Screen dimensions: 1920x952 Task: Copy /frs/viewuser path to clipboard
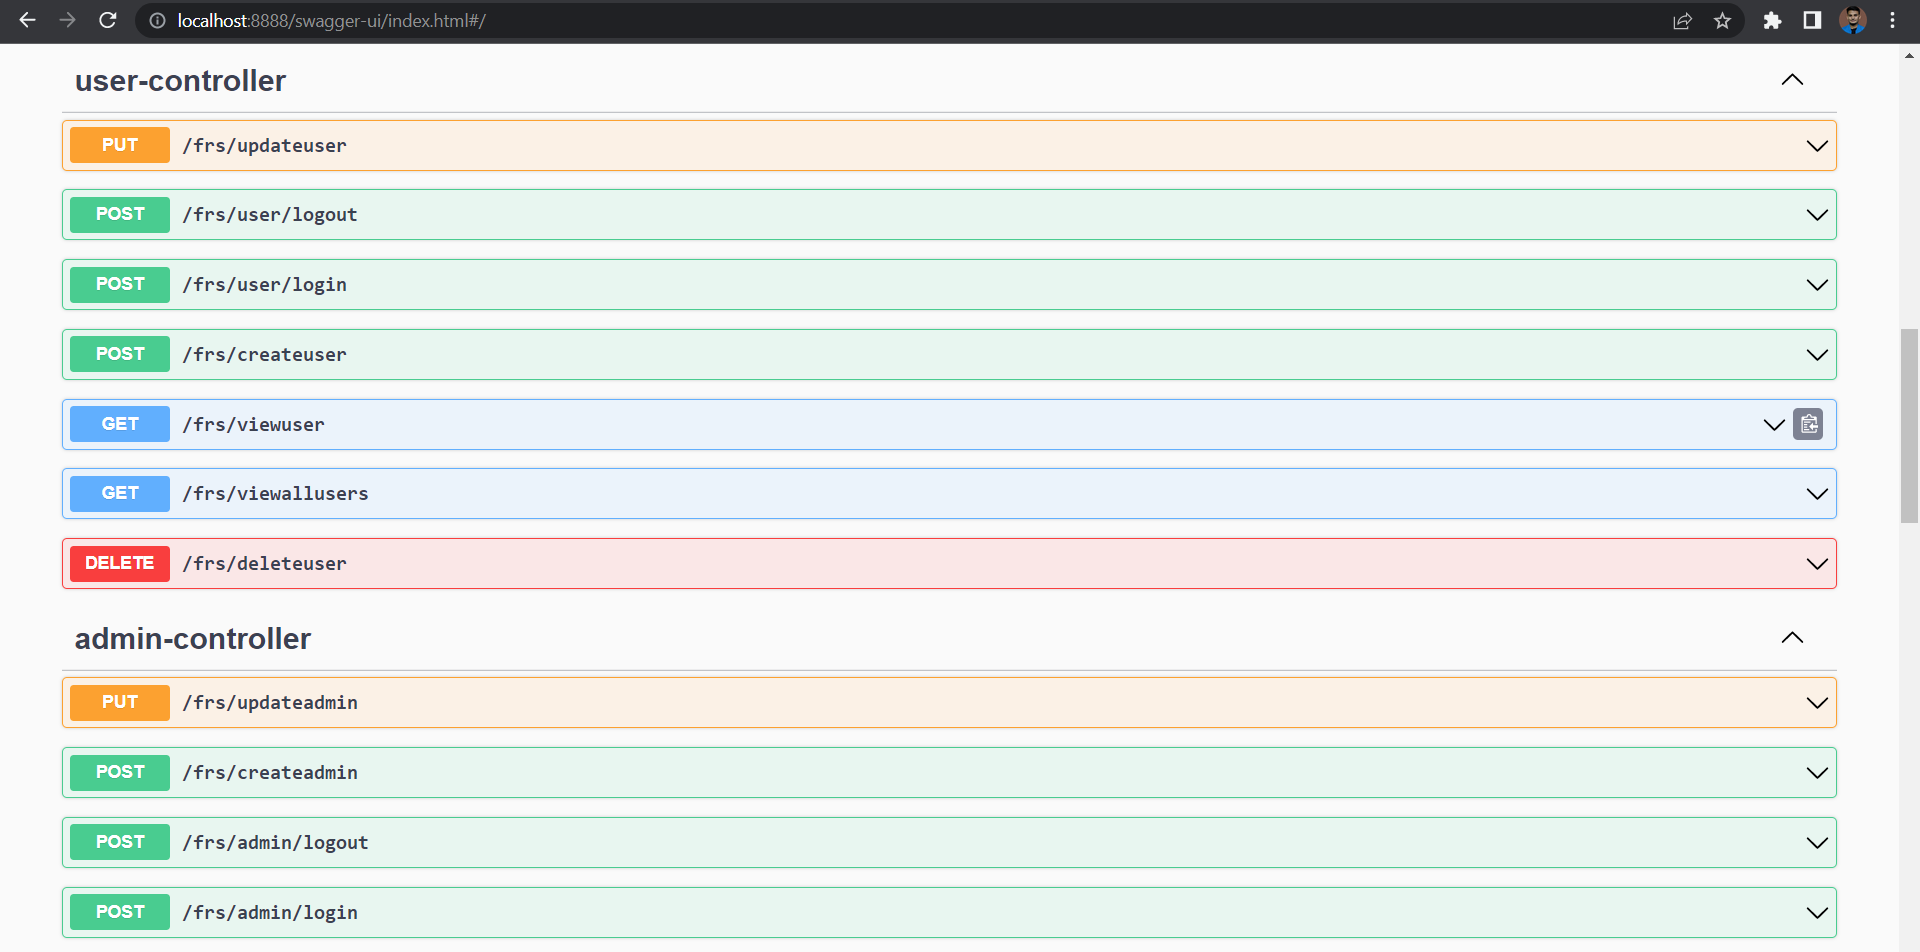point(1808,424)
